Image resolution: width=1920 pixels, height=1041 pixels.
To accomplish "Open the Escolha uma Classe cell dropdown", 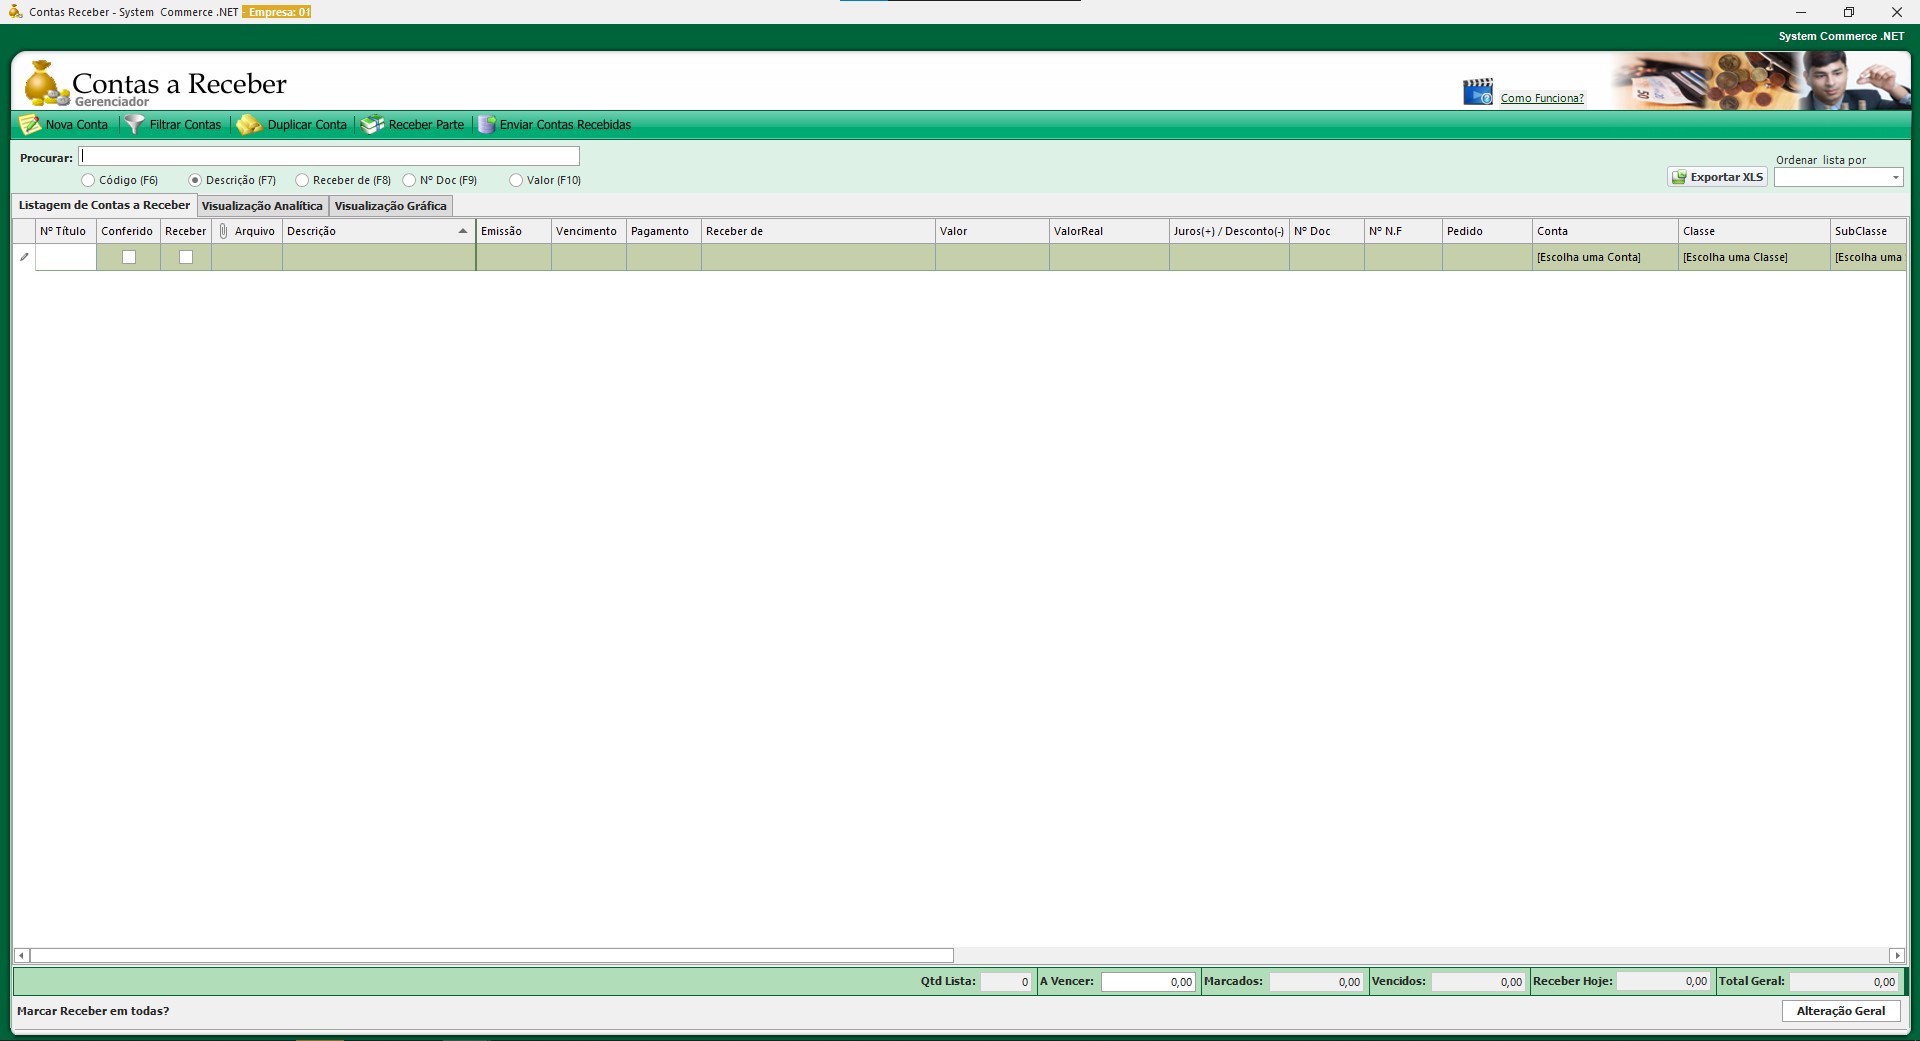I will point(1752,258).
